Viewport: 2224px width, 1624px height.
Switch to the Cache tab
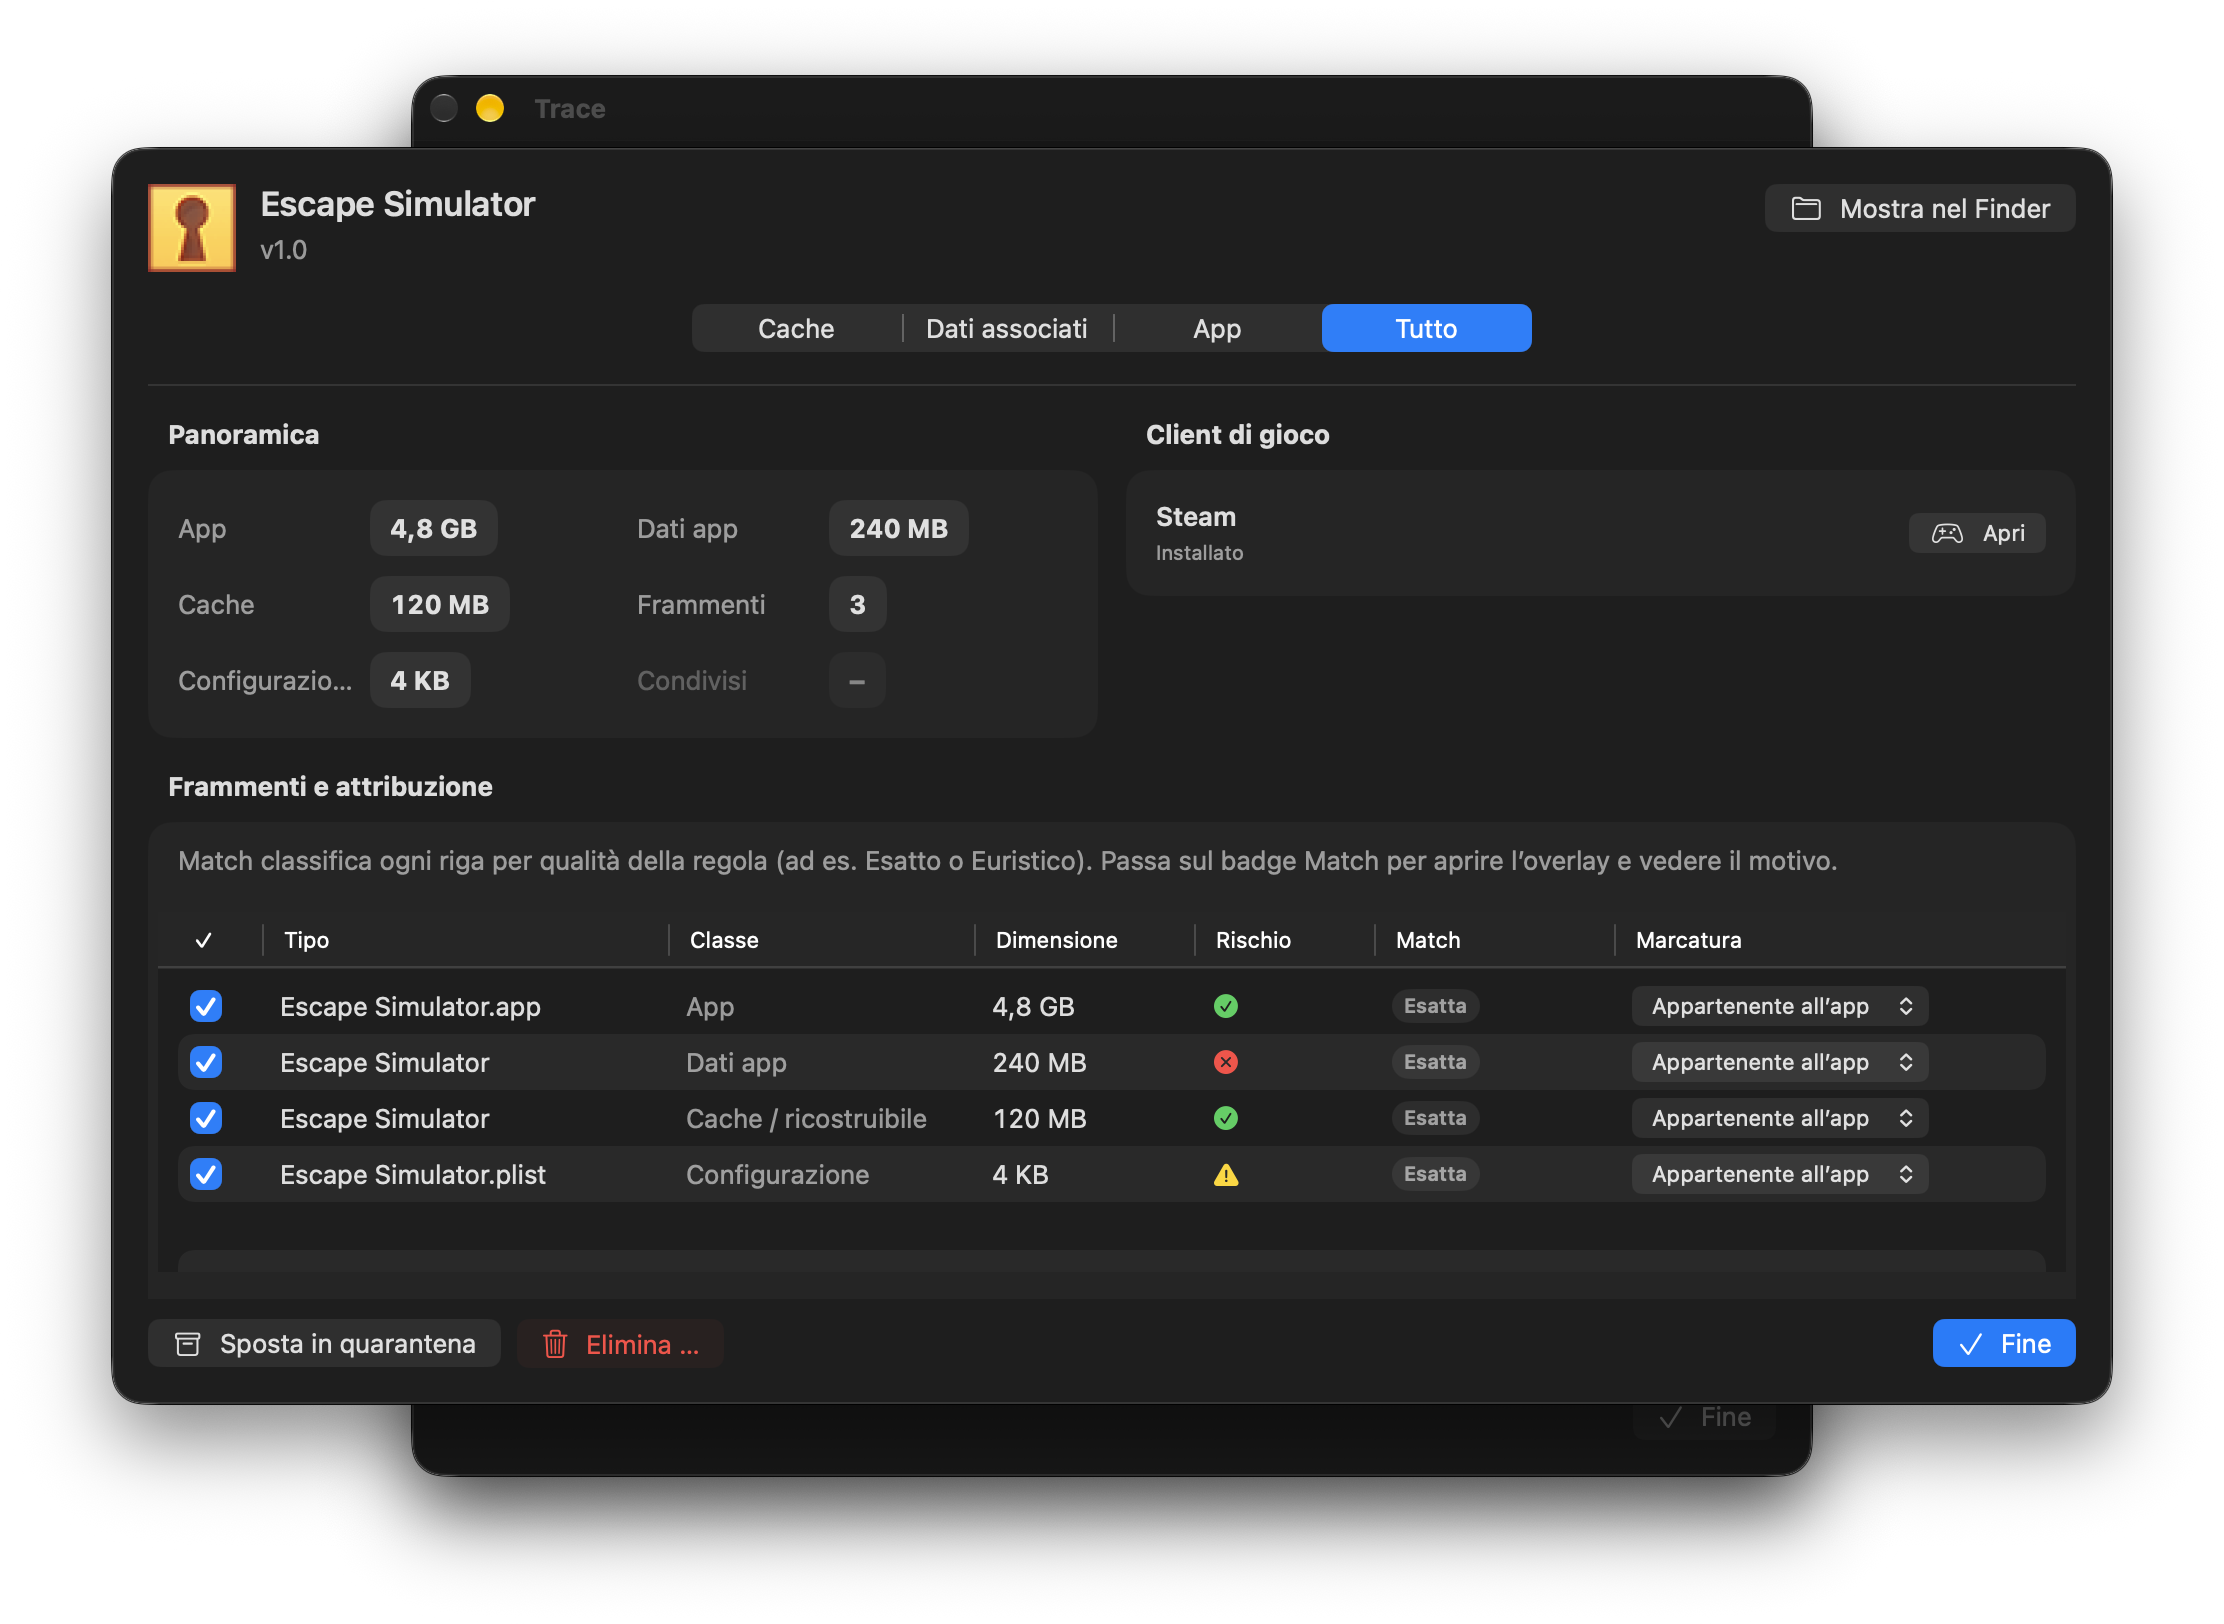tap(796, 328)
